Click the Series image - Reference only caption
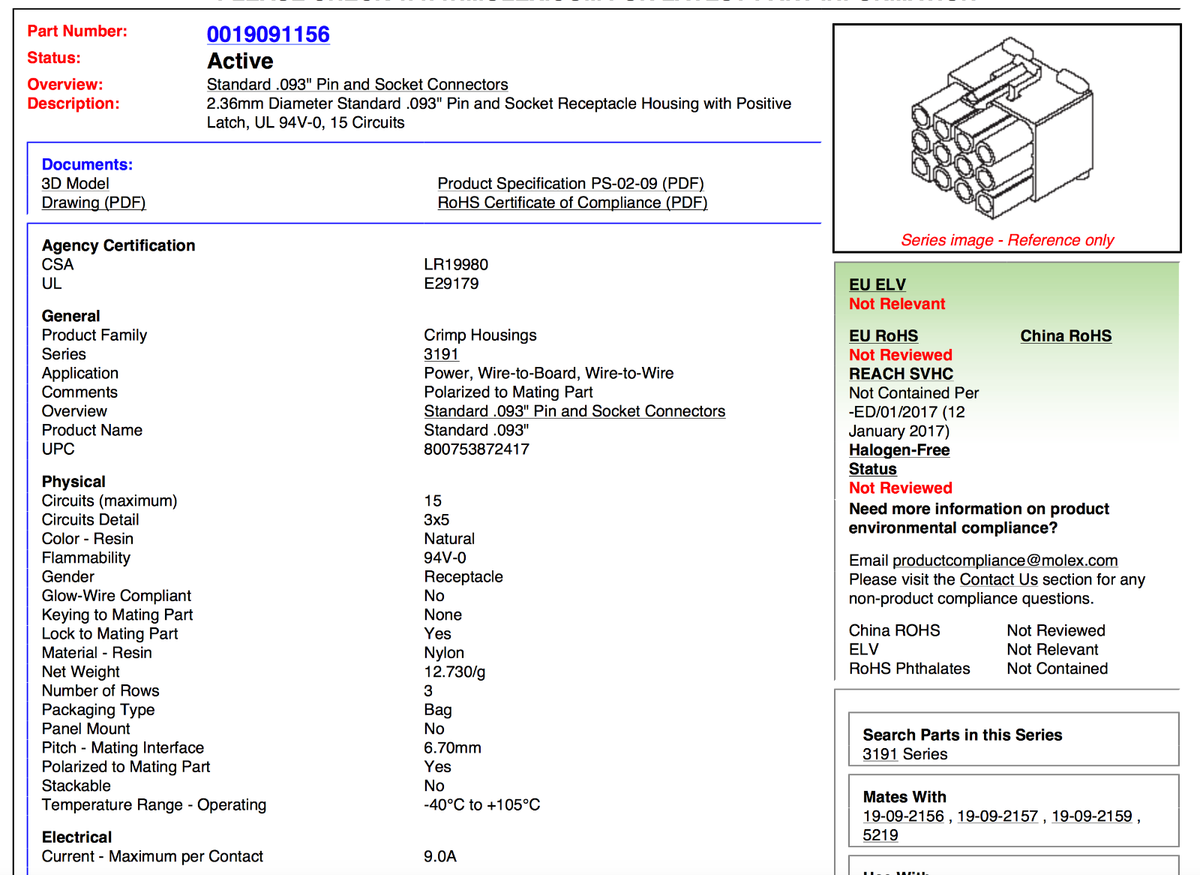Viewport: 1200px width, 875px height. [x=1007, y=240]
